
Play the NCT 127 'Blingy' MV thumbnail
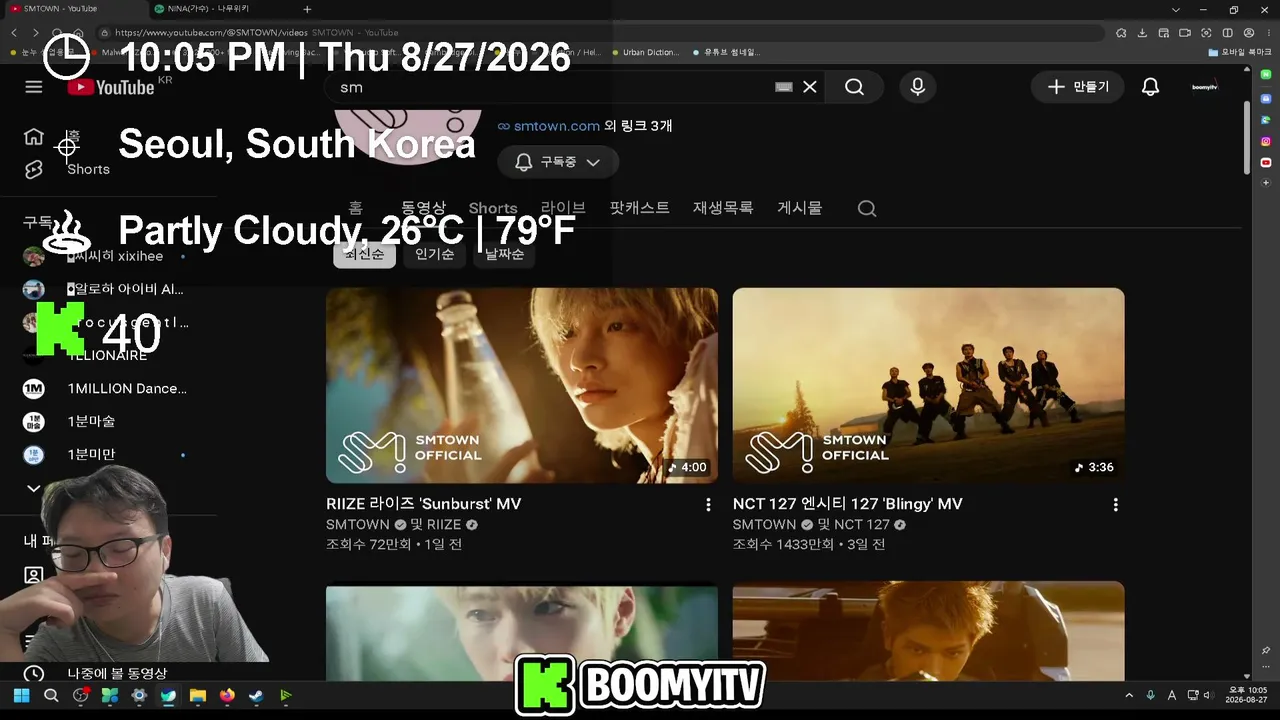tap(929, 386)
